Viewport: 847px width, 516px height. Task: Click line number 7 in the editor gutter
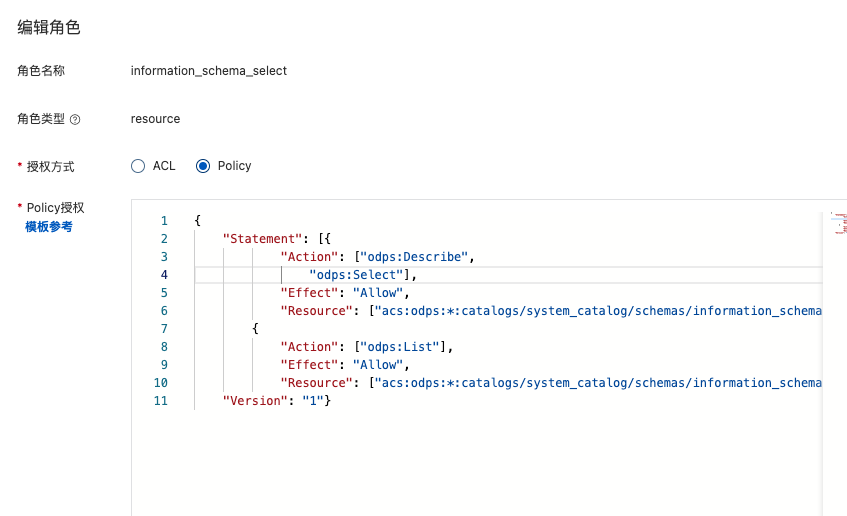pos(164,329)
